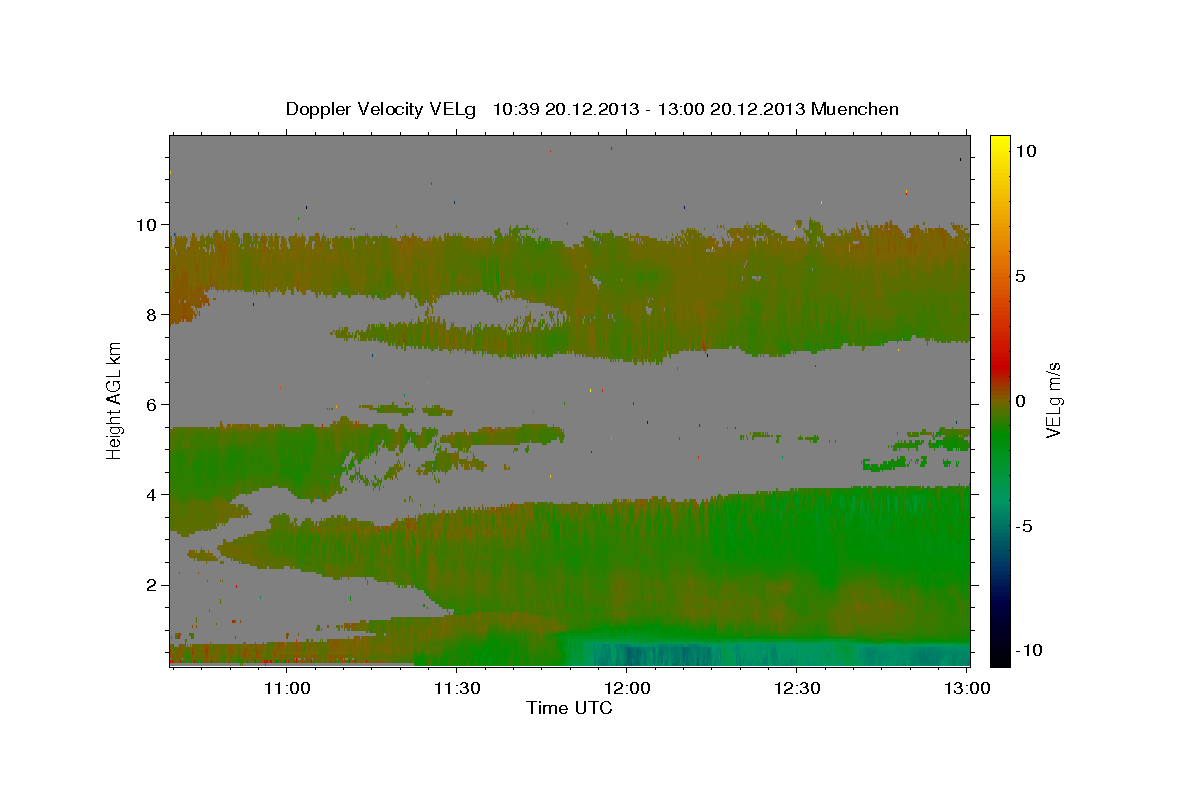Click the "11:00" time tick label
This screenshot has height=800, width=1200.
point(288,689)
